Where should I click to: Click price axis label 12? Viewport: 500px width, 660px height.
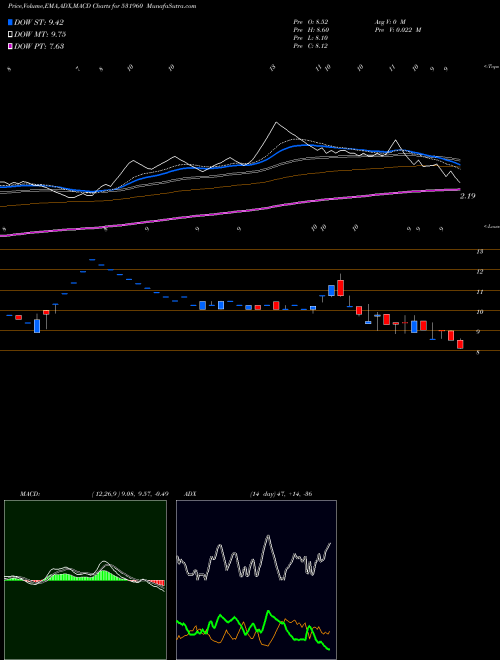tap(479, 272)
